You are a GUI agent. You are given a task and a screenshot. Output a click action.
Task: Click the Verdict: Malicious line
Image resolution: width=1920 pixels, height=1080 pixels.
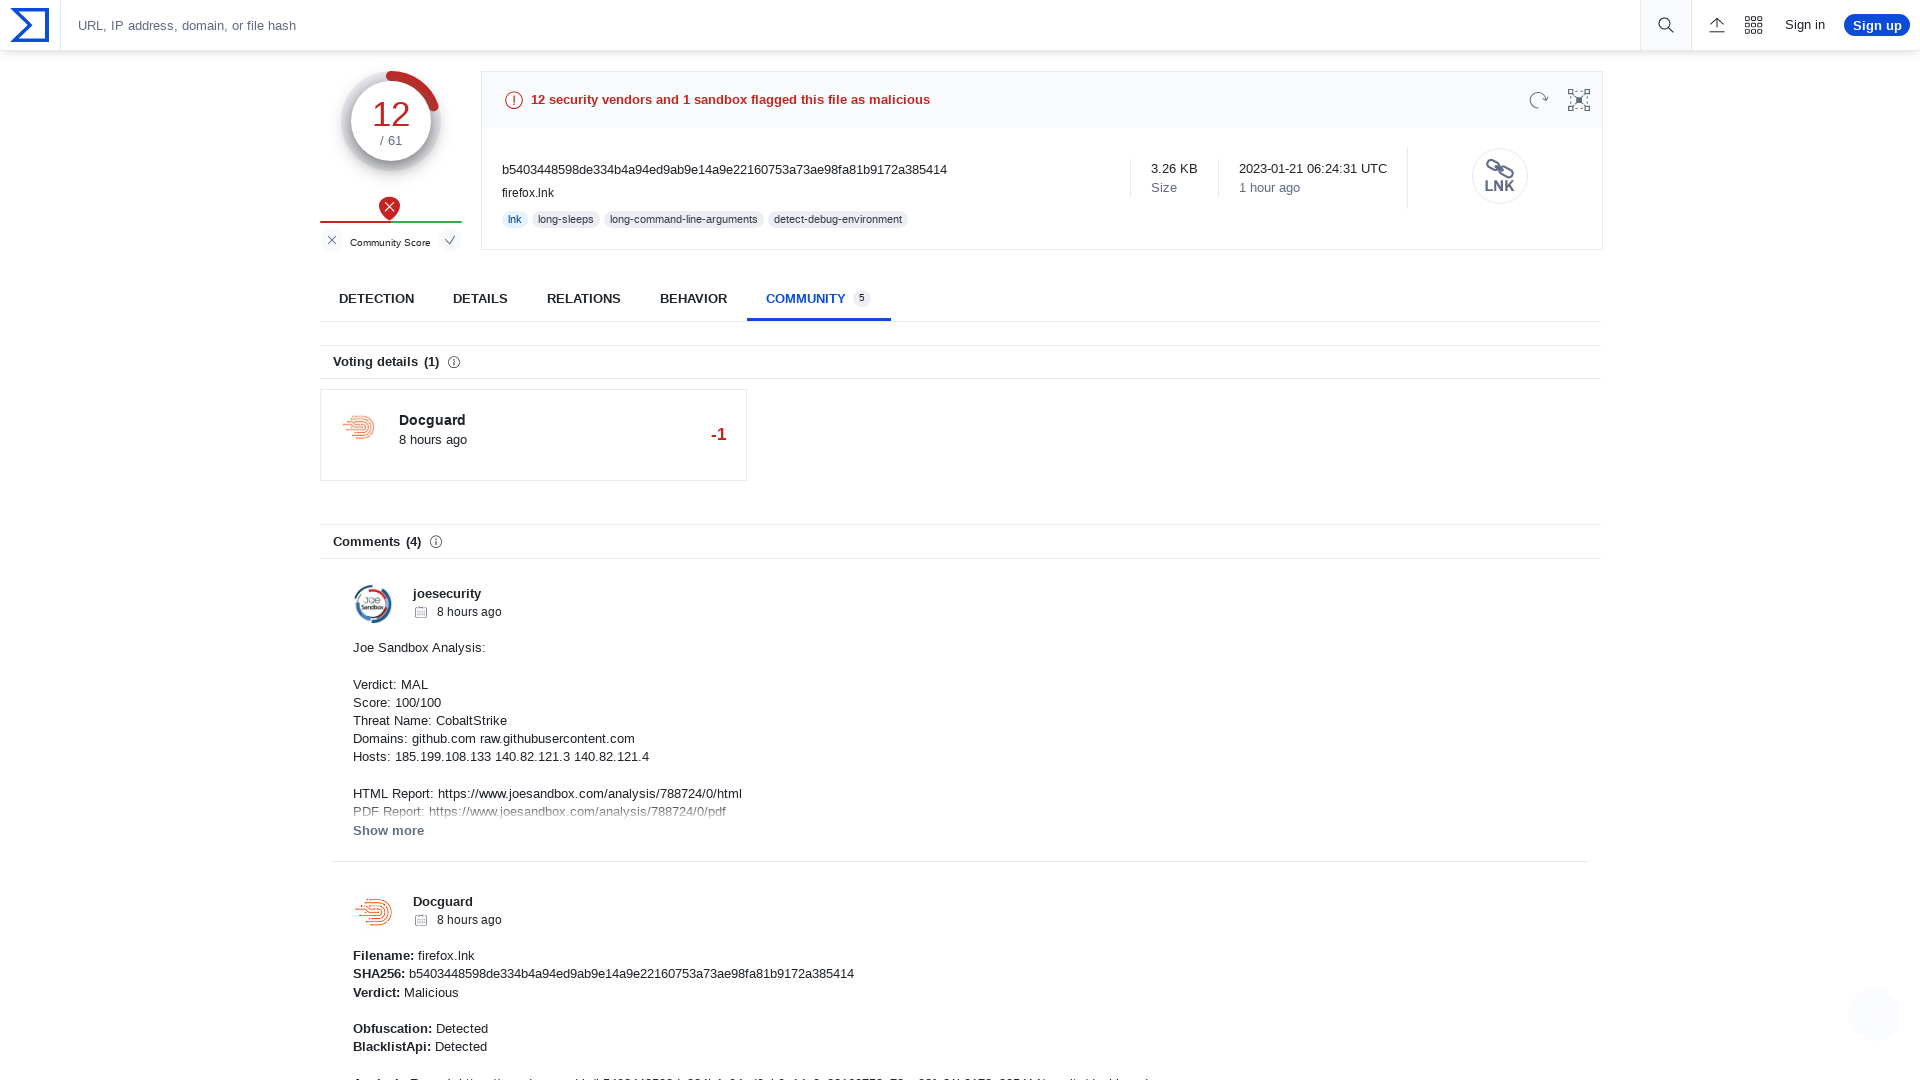[406, 993]
